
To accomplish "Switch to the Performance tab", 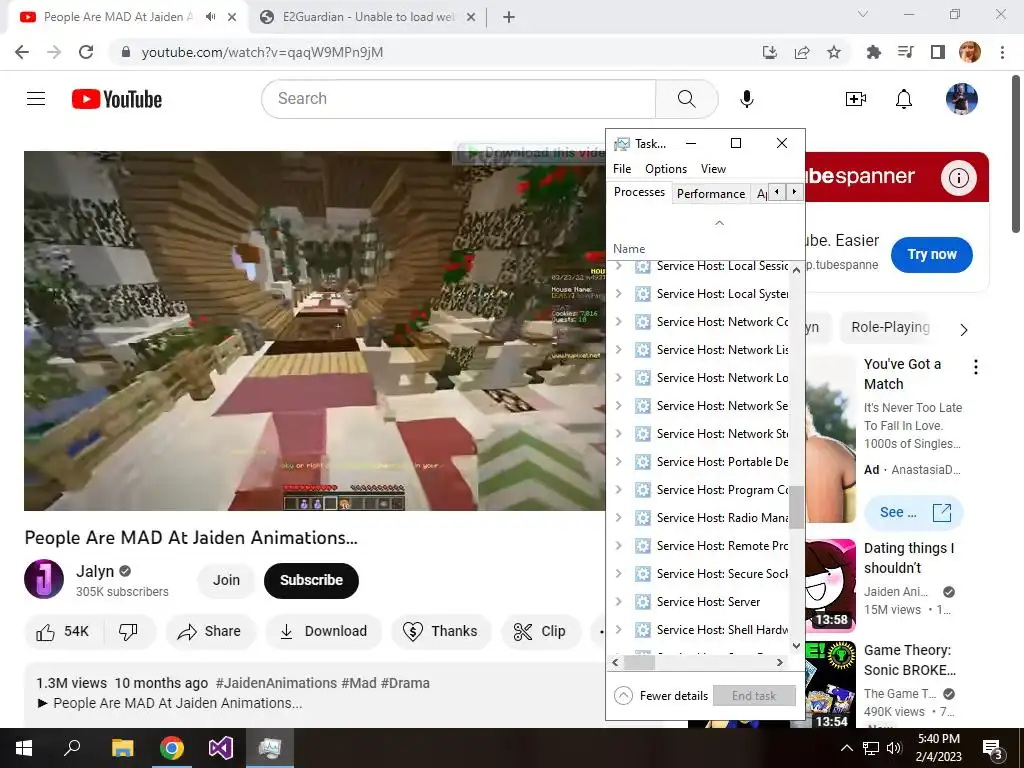I will [711, 194].
